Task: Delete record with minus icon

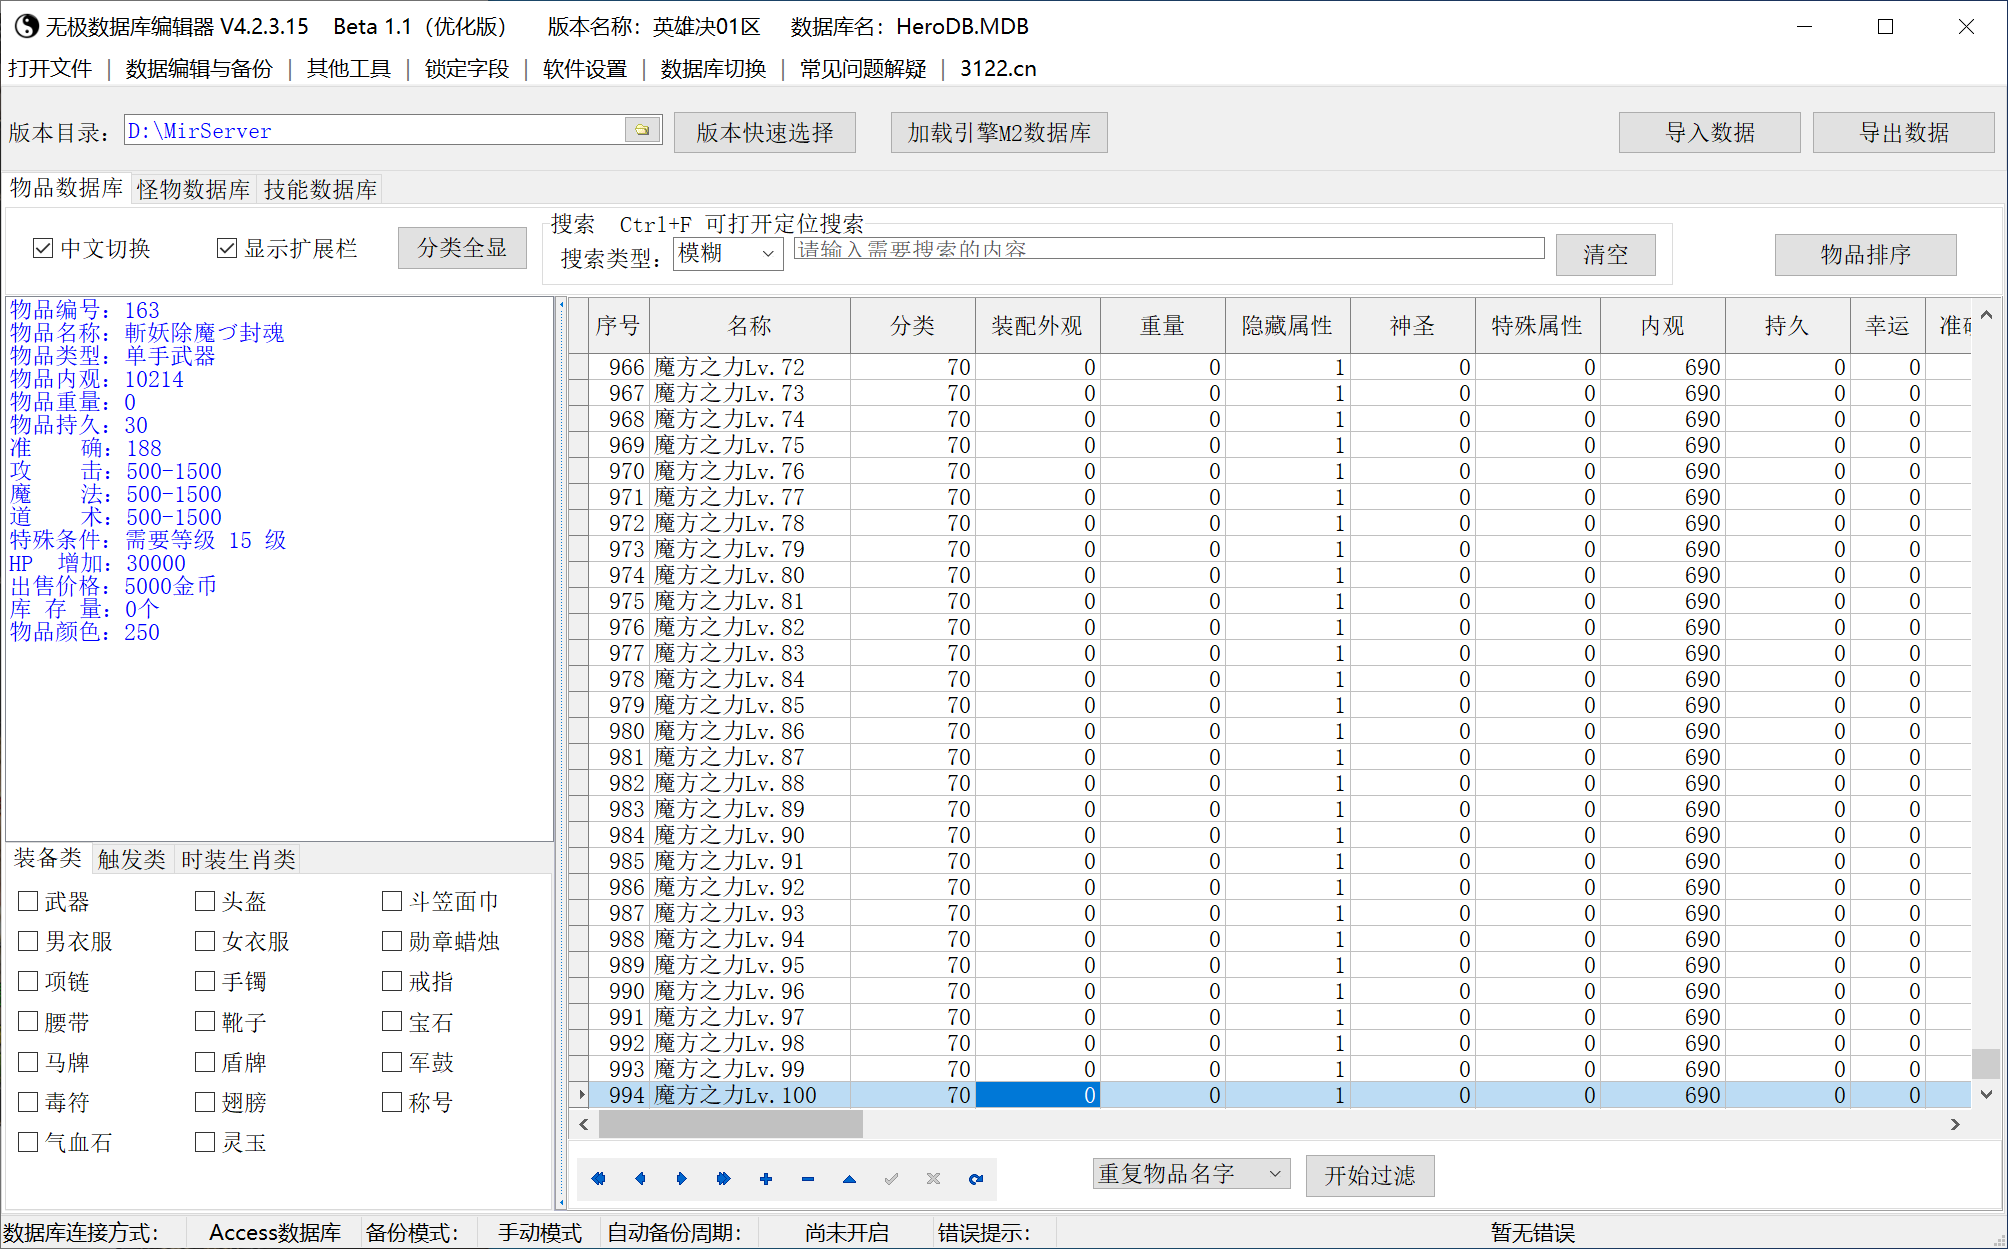Action: [x=808, y=1179]
